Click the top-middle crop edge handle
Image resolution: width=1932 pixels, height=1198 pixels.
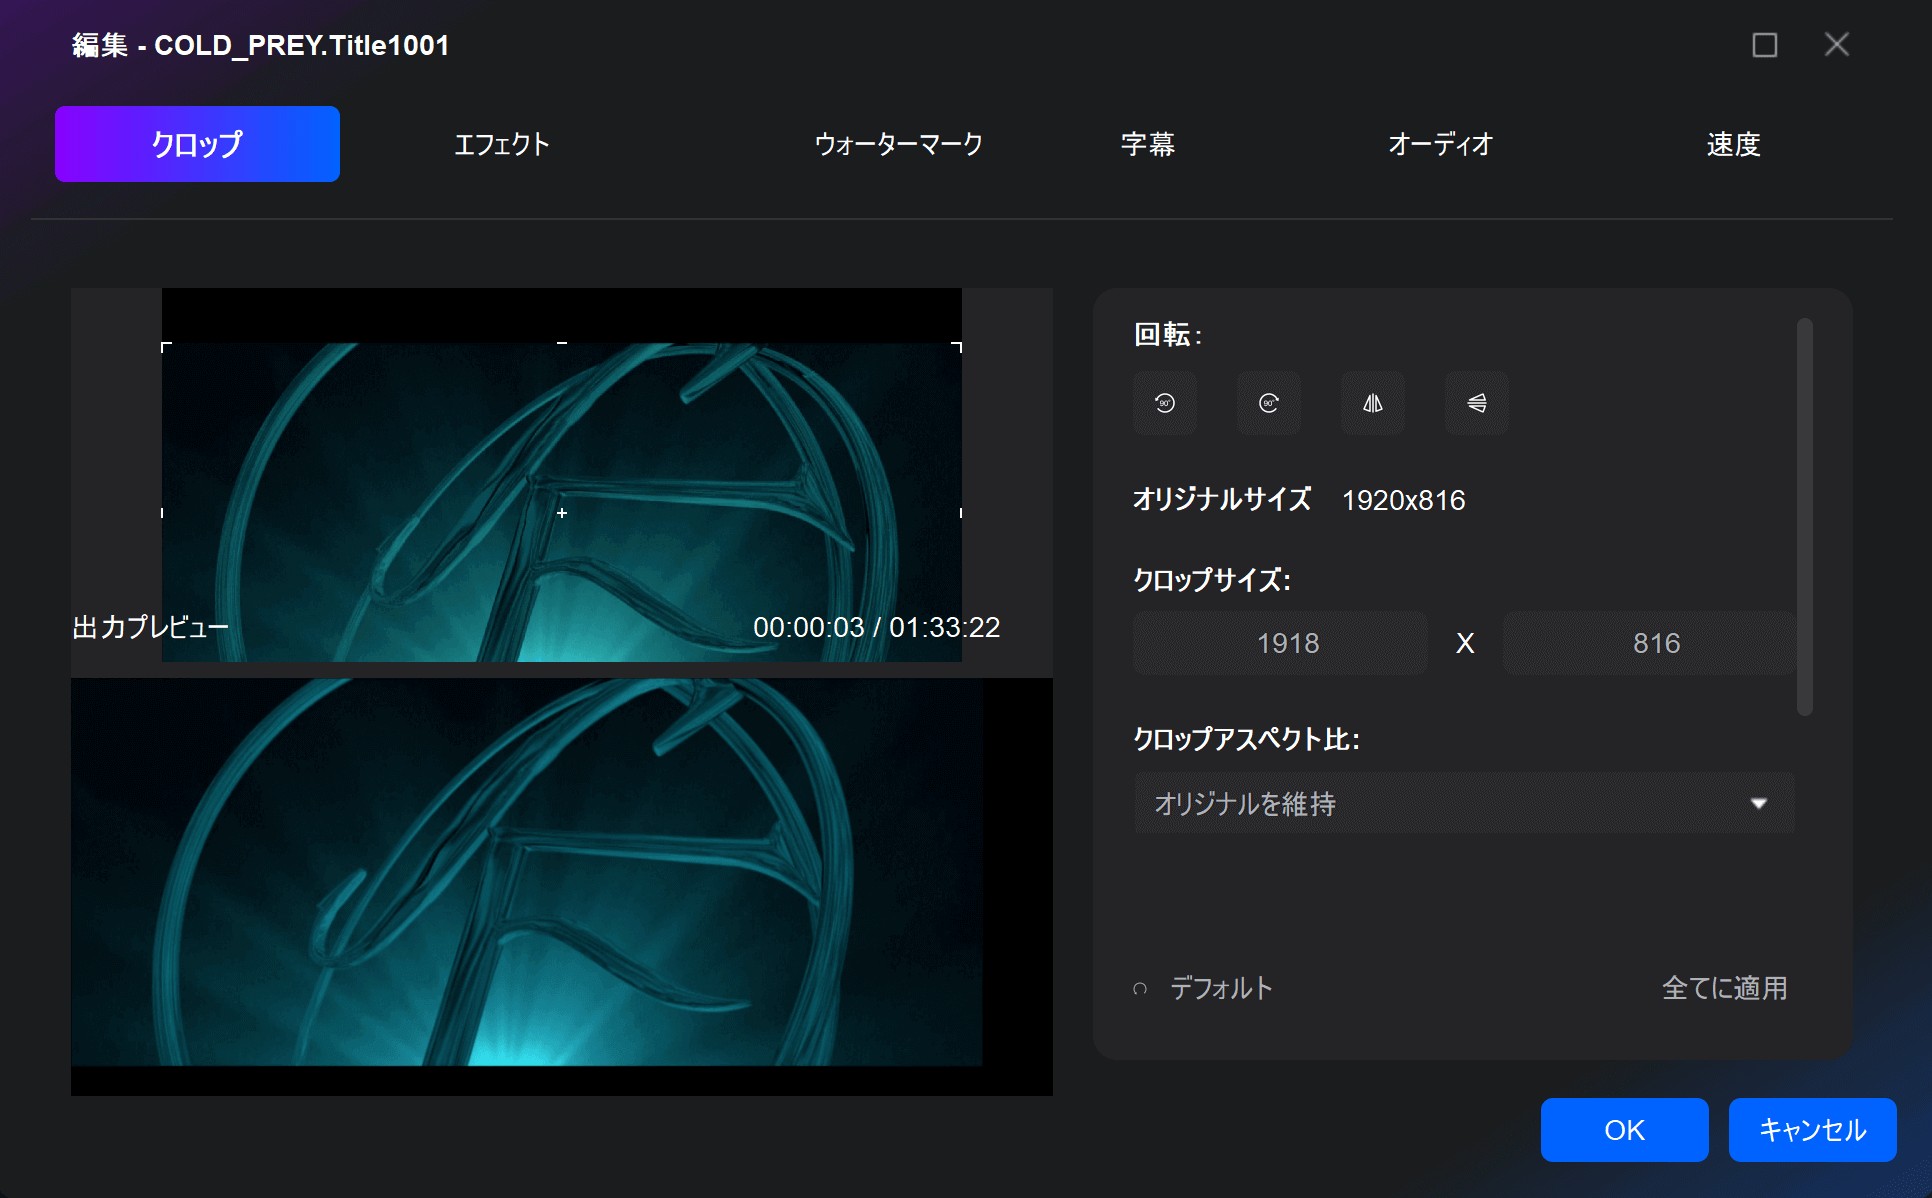point(562,343)
